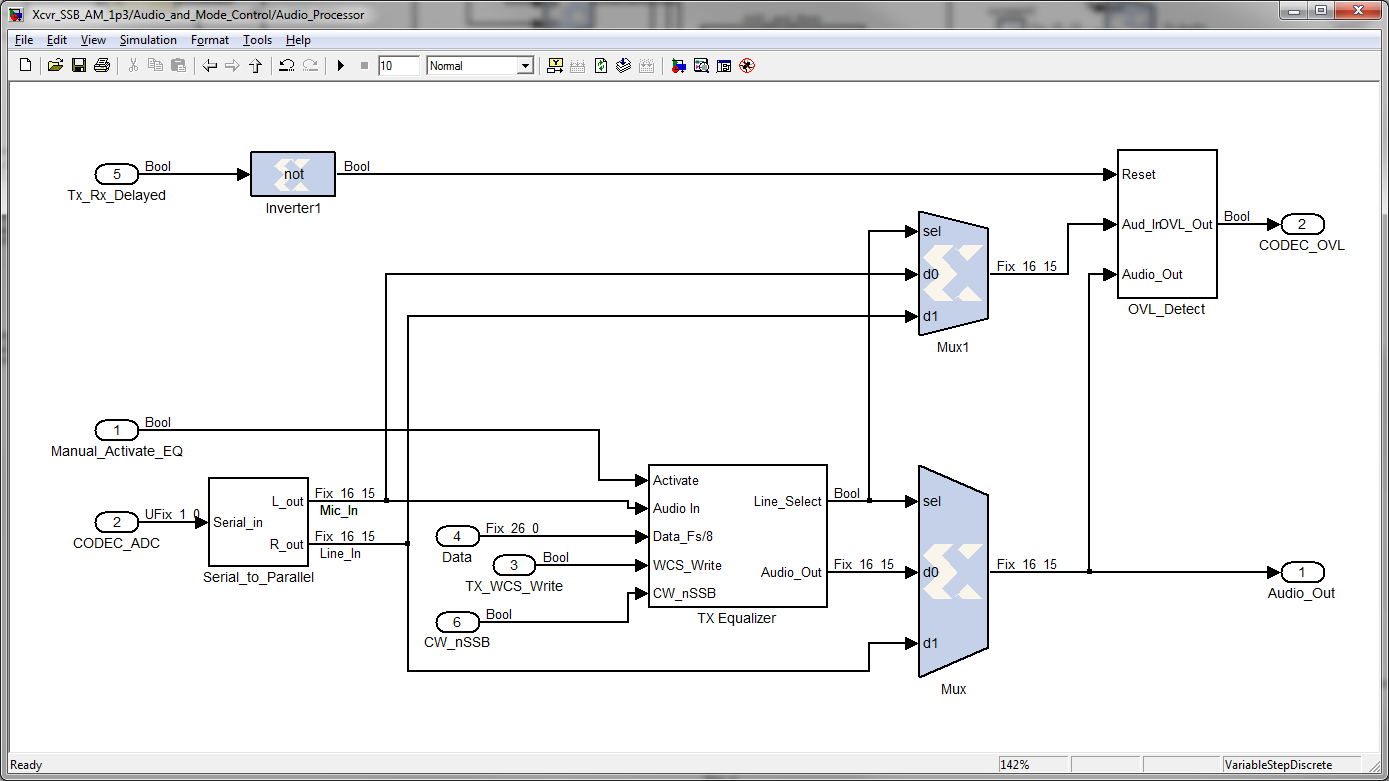The height and width of the screenshot is (781, 1389).
Task: Select the Inverter1 not block
Action: pyautogui.click(x=293, y=174)
